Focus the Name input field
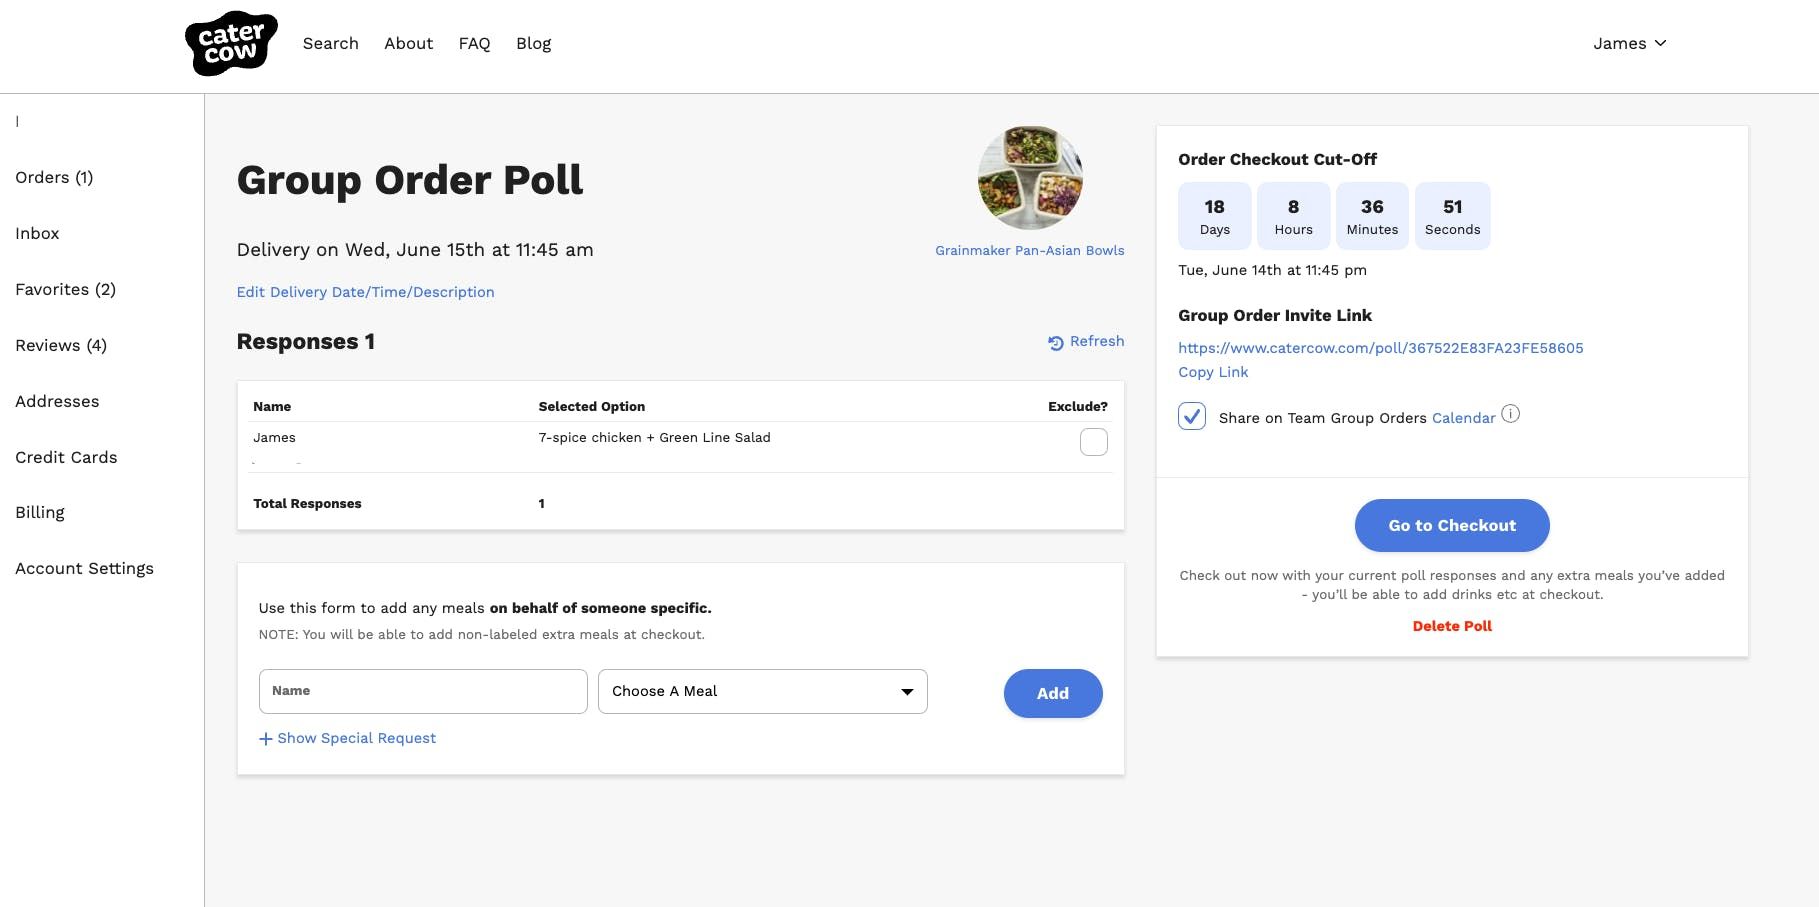This screenshot has width=1819, height=907. (x=422, y=692)
